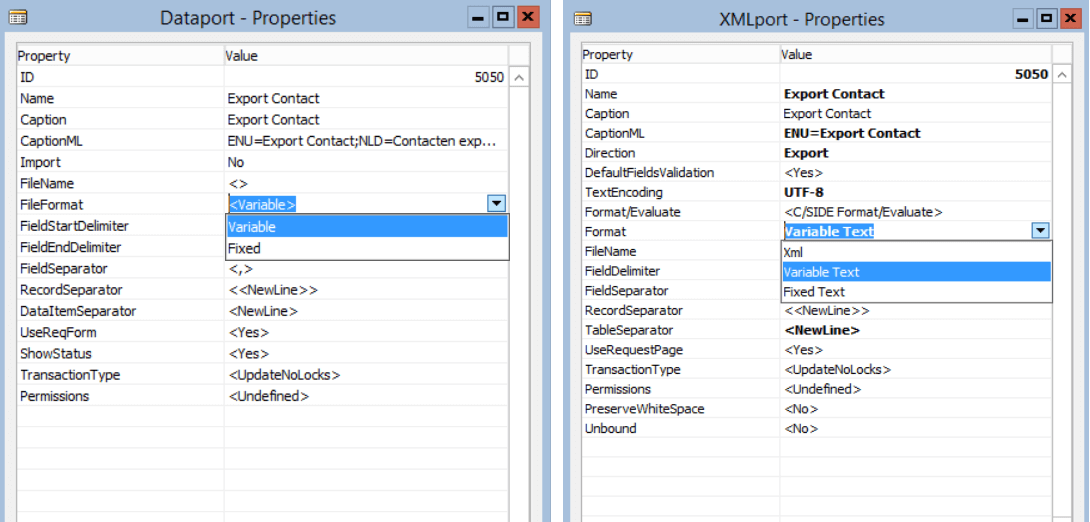
Task: Close the Dataport Properties window
Action: coord(528,17)
